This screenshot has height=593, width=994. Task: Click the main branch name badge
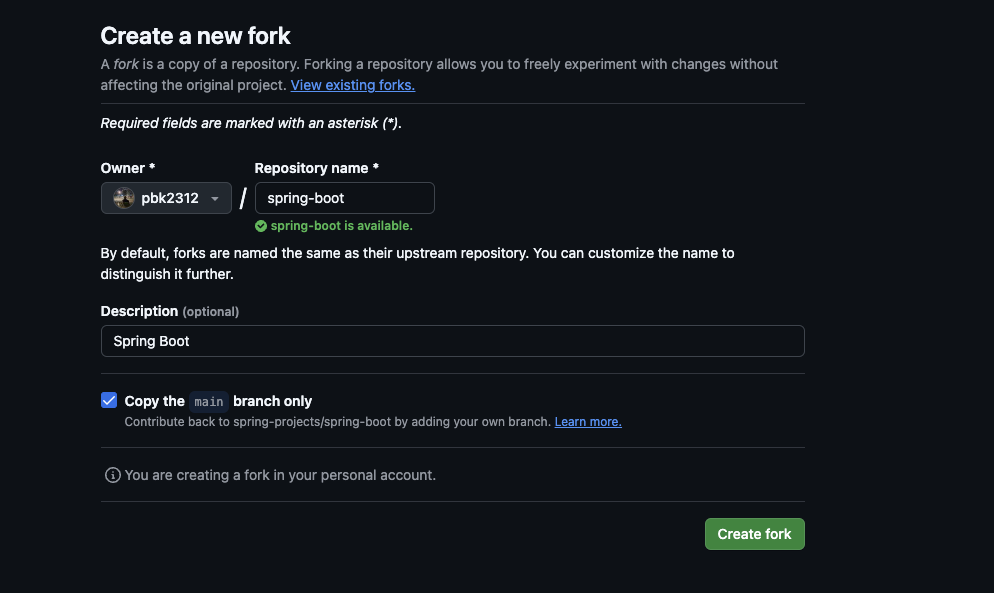point(209,402)
